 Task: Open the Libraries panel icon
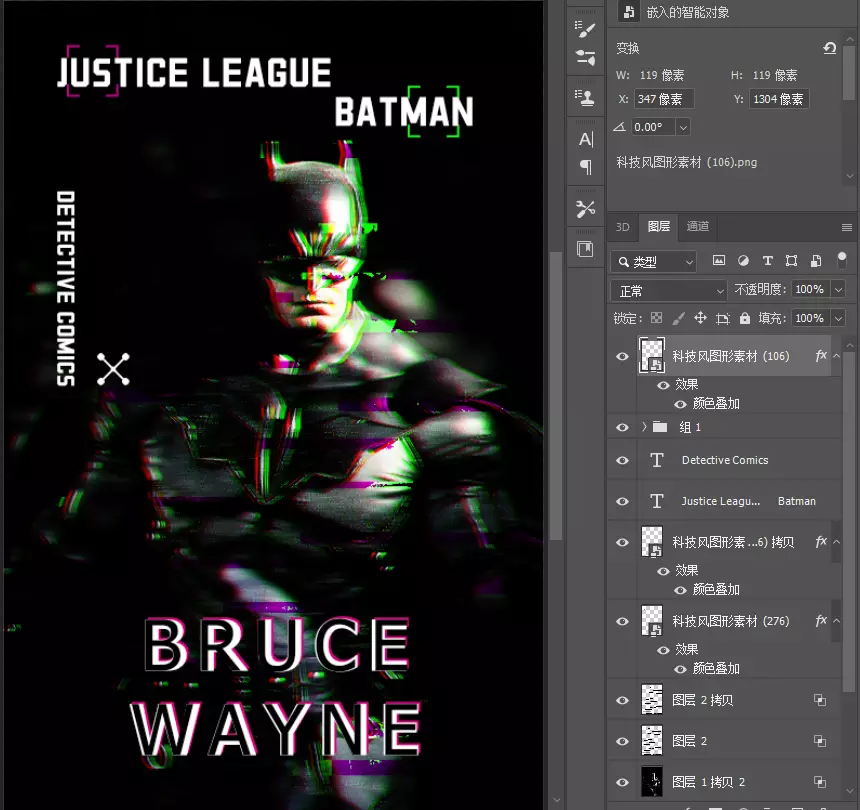pos(585,250)
